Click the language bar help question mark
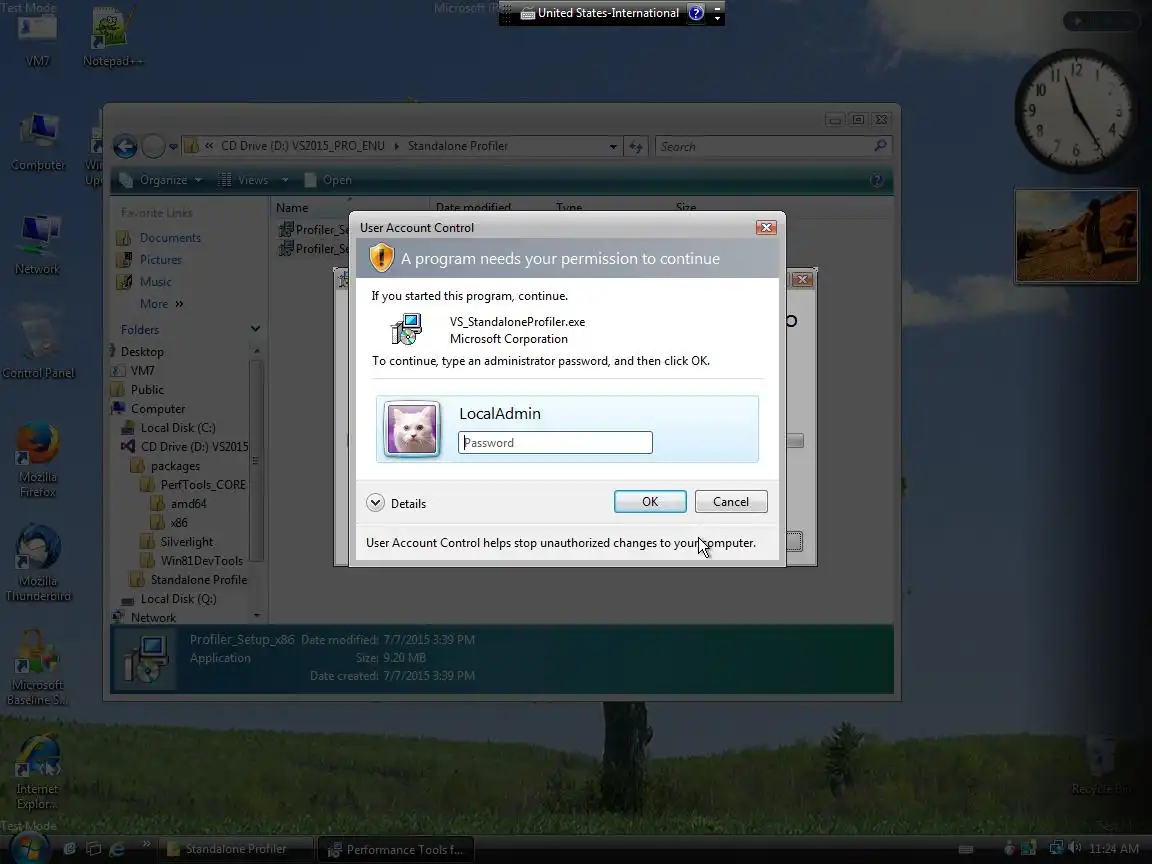The image size is (1152, 864). (696, 12)
